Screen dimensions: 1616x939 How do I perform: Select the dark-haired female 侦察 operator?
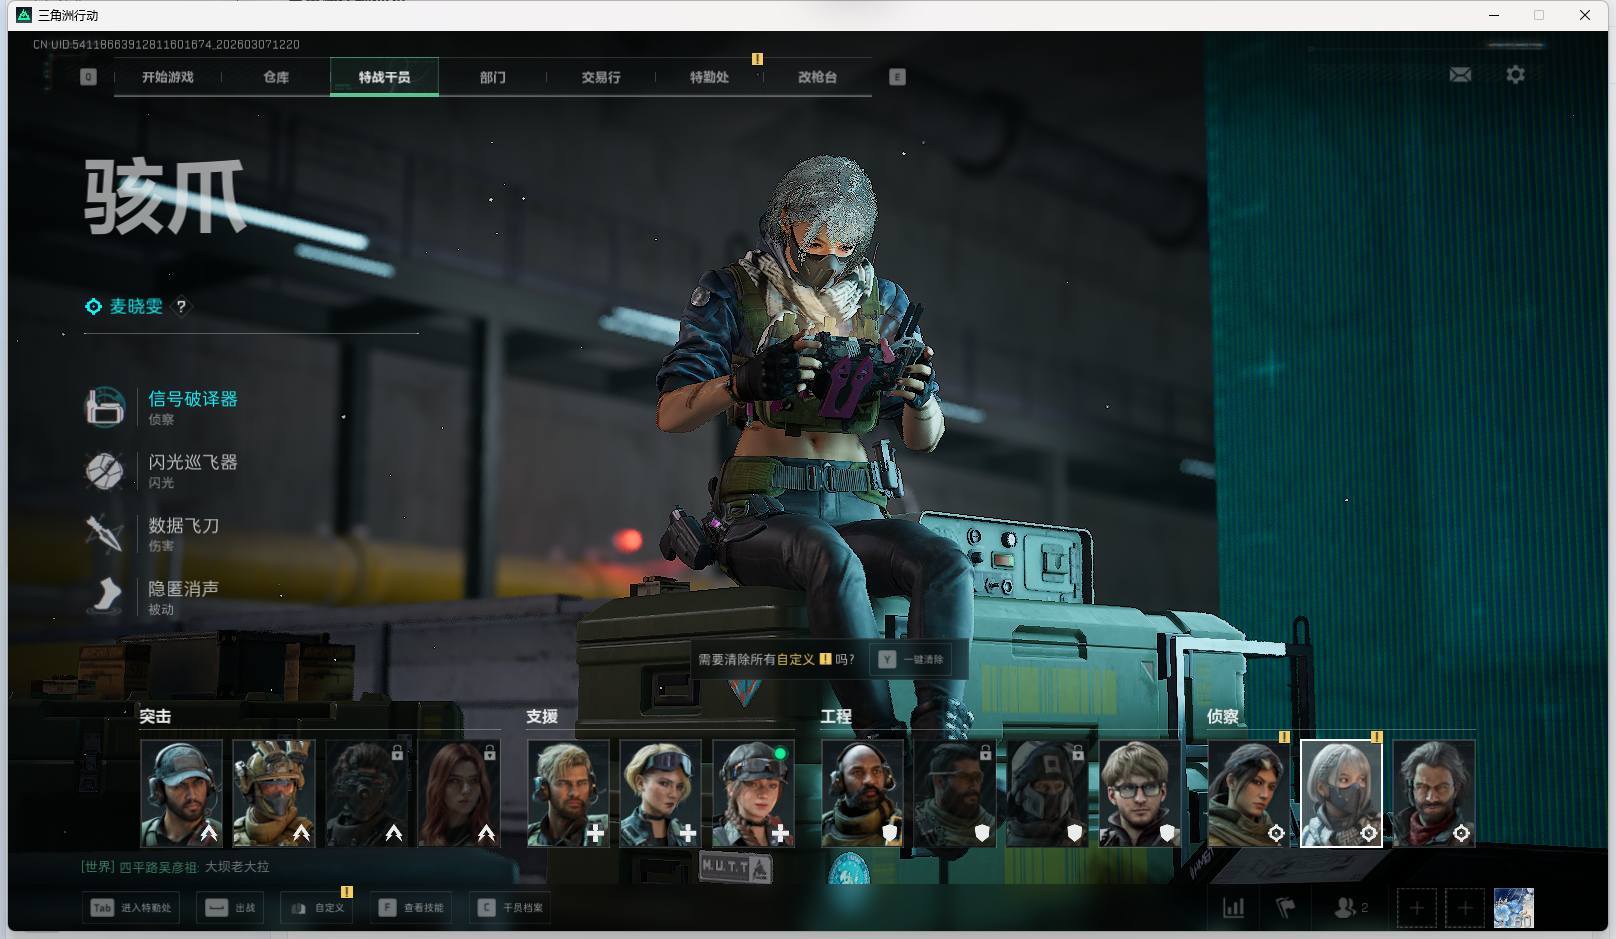click(x=1249, y=793)
